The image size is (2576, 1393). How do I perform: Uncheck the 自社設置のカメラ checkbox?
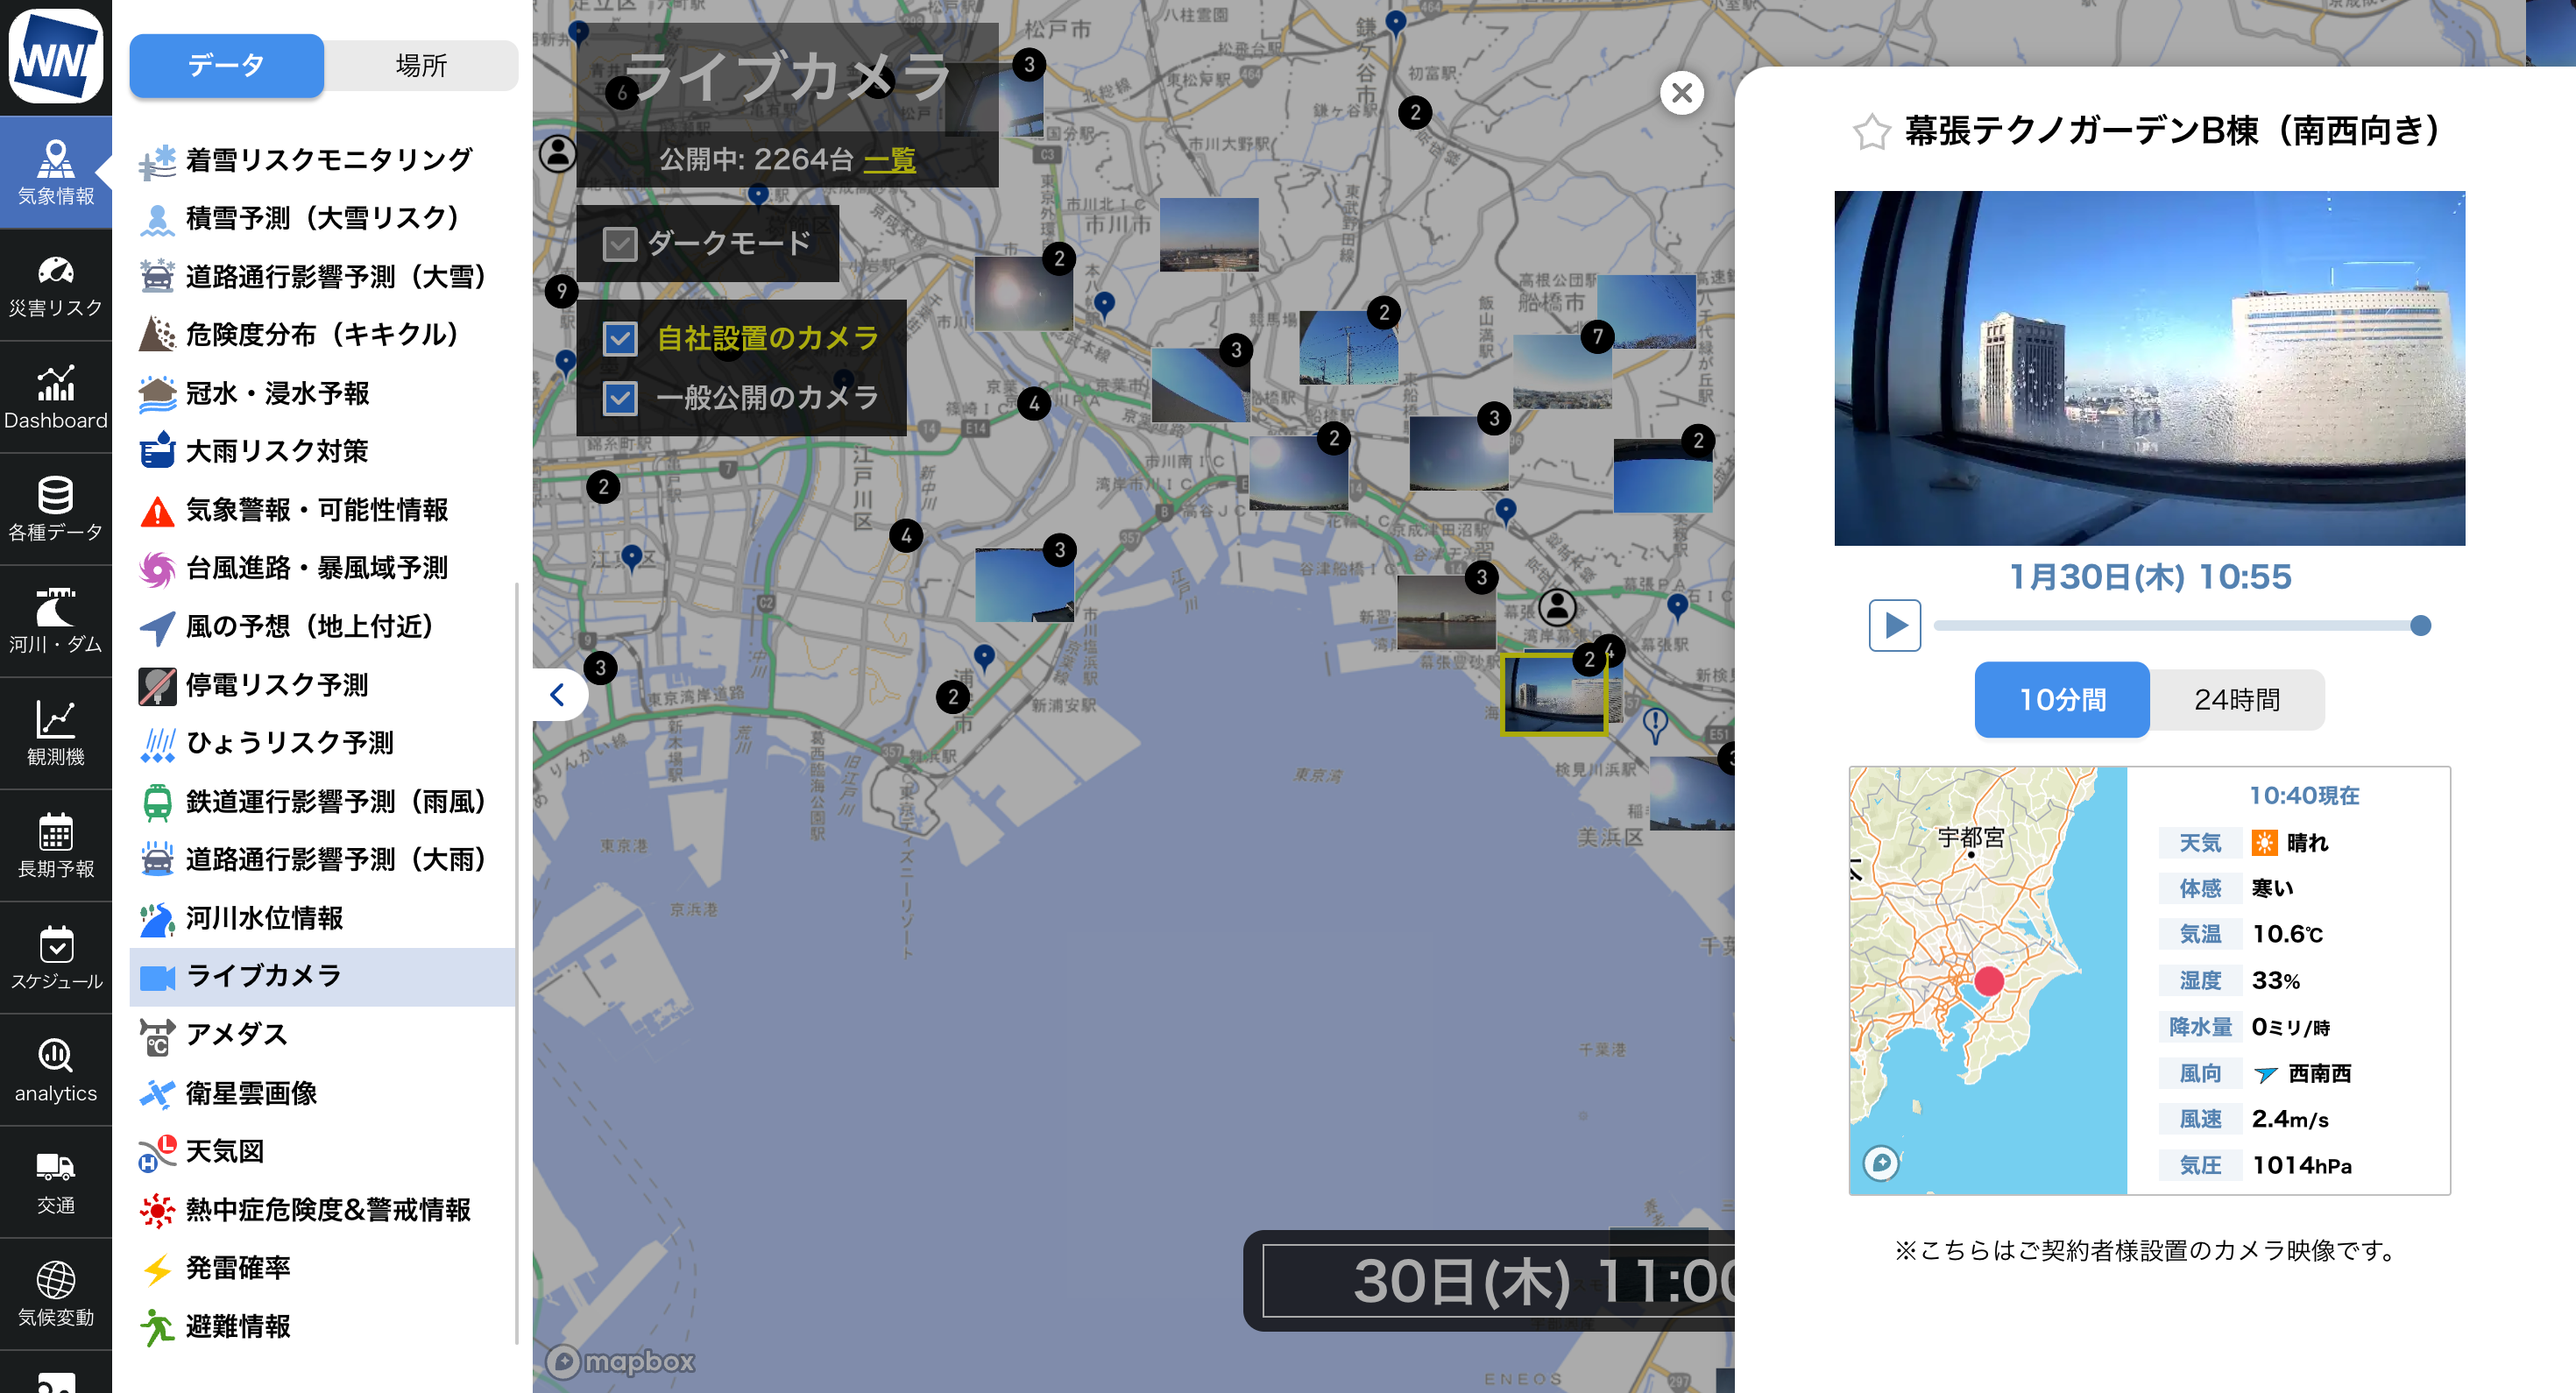point(620,339)
